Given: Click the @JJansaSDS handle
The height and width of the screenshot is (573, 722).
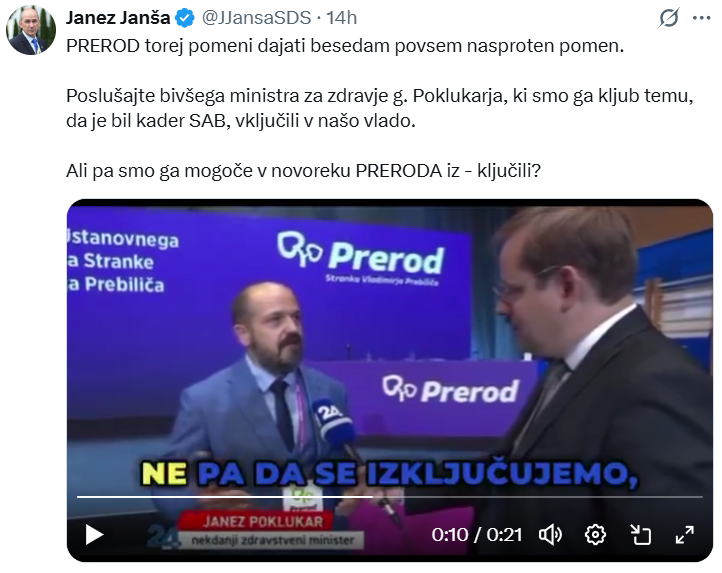Looking at the screenshot, I should point(256,18).
